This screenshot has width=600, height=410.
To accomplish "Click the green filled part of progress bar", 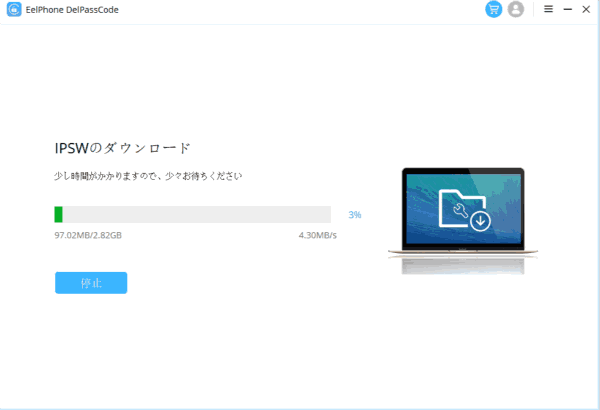I will 59,214.
